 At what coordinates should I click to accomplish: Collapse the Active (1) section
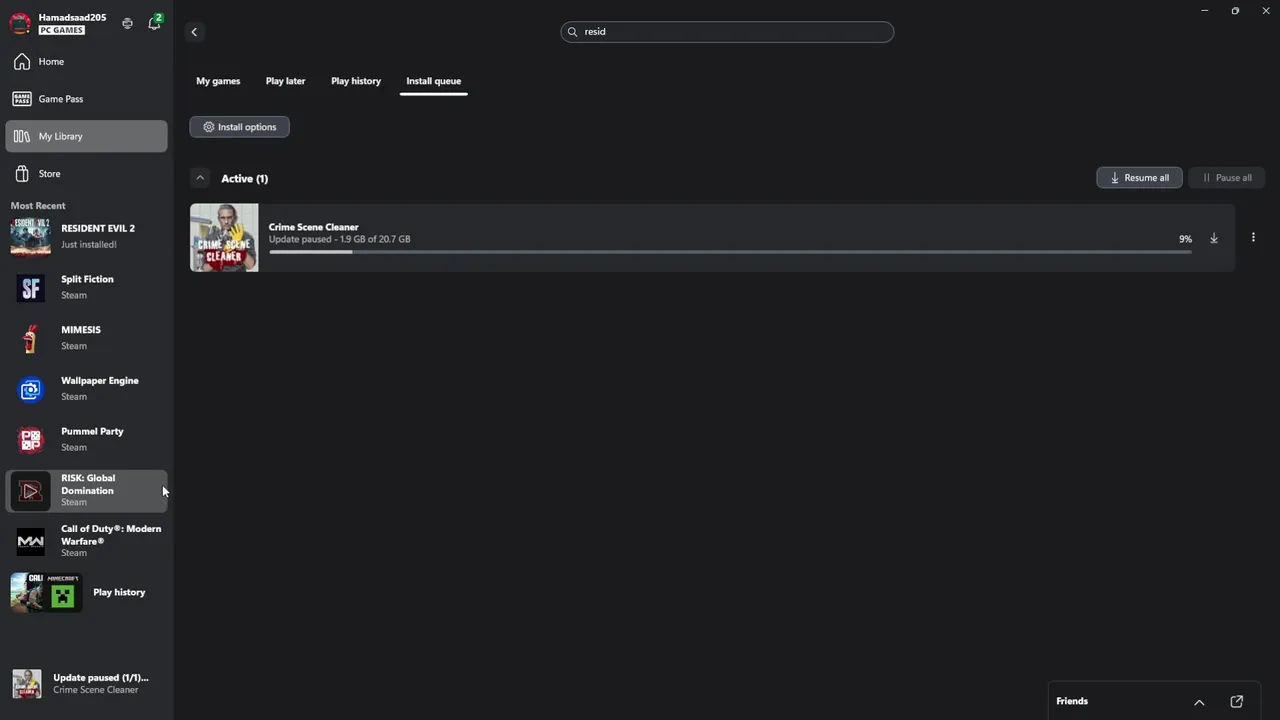[200, 178]
